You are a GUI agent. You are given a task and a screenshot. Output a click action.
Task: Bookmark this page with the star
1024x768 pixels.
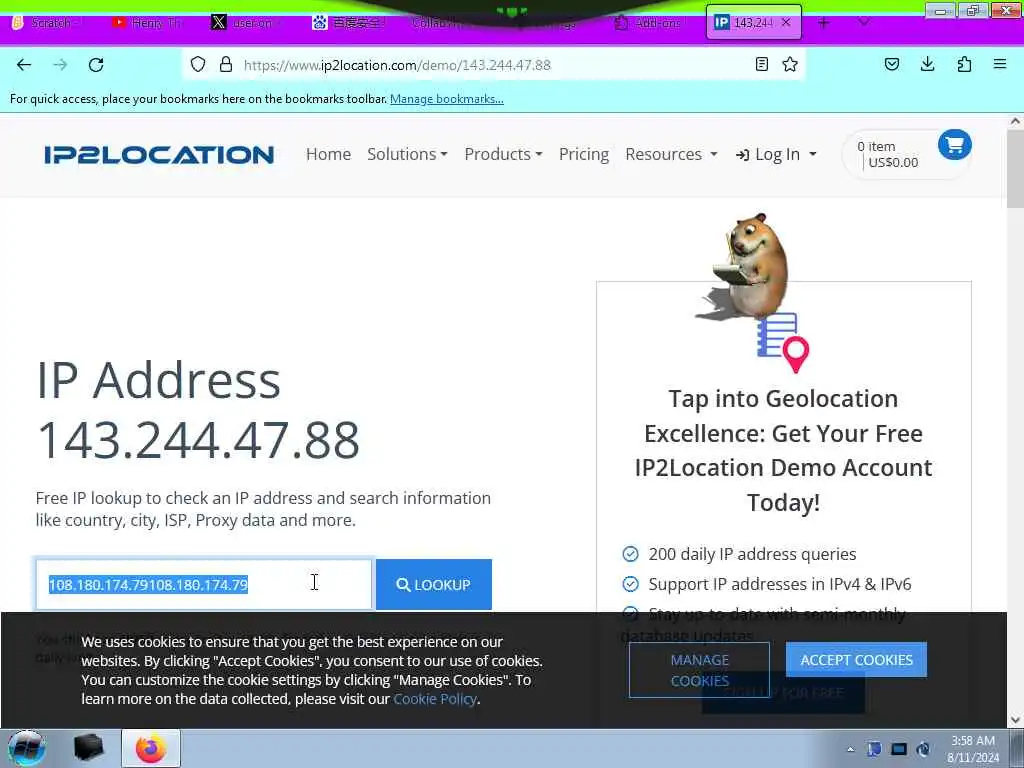(x=790, y=64)
